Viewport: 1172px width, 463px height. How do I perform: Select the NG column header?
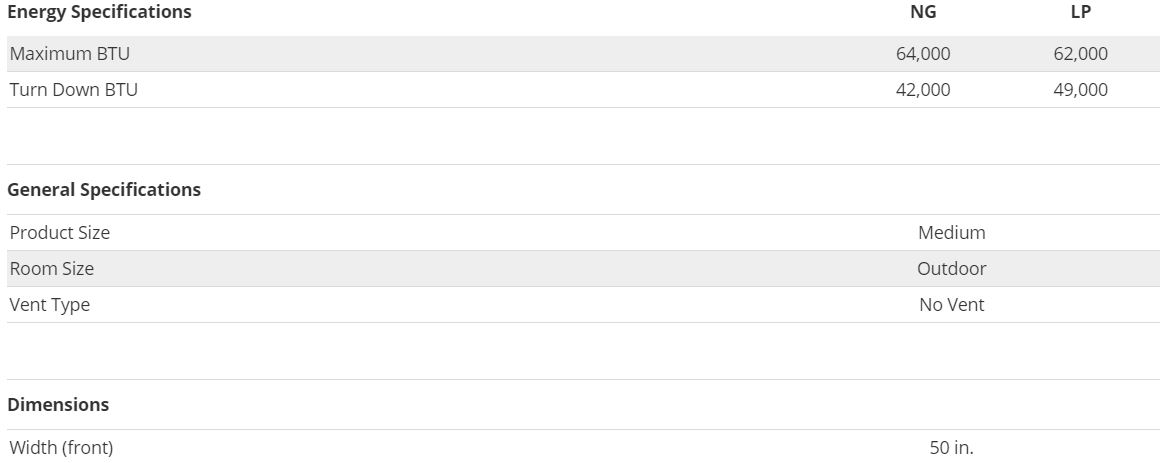pyautogui.click(x=923, y=13)
